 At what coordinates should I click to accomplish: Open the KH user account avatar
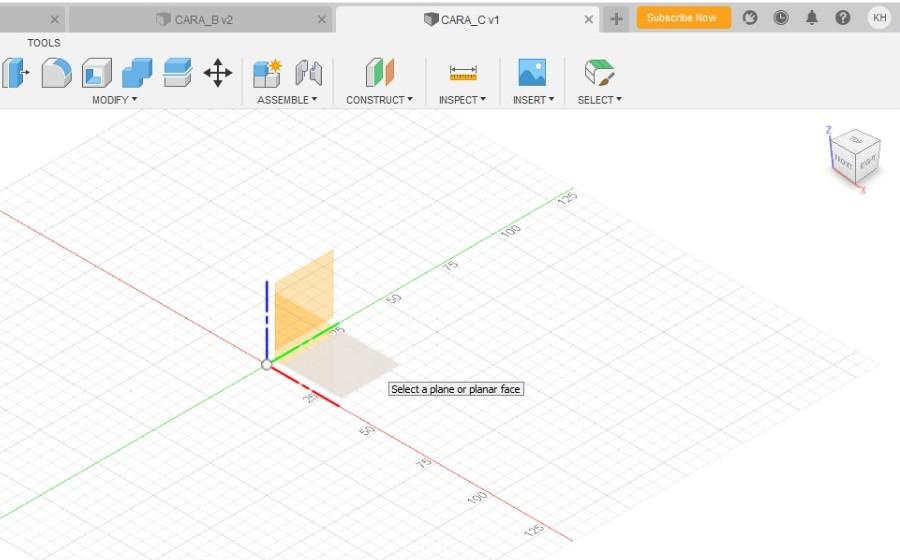click(x=879, y=18)
